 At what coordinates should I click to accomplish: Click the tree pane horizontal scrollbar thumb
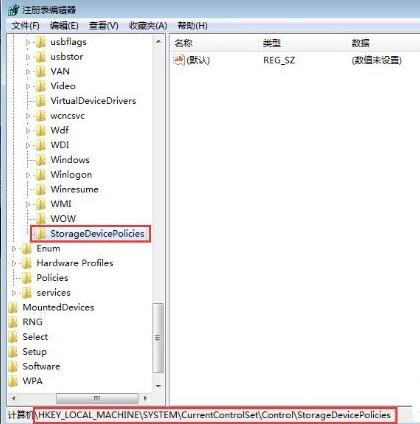click(97, 398)
